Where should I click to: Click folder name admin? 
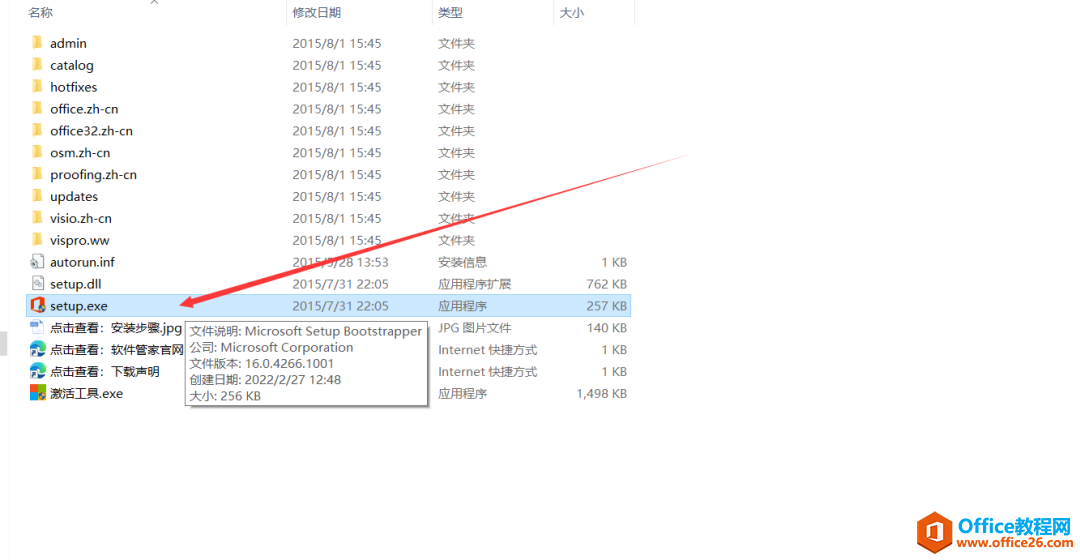[68, 43]
